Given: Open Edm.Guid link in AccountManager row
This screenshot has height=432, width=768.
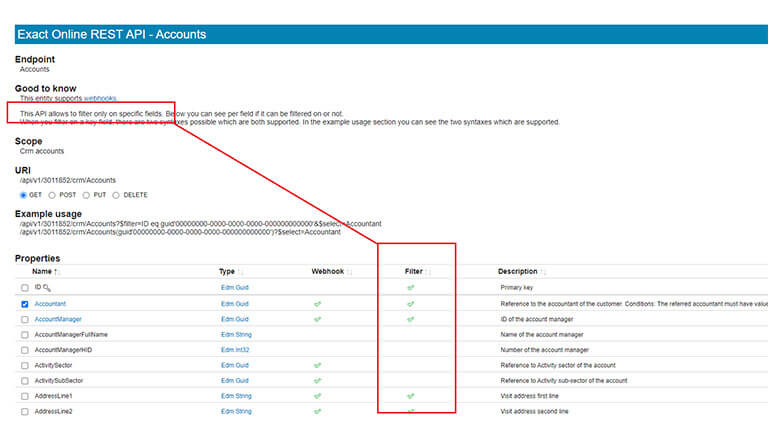Looking at the screenshot, I should click(235, 319).
